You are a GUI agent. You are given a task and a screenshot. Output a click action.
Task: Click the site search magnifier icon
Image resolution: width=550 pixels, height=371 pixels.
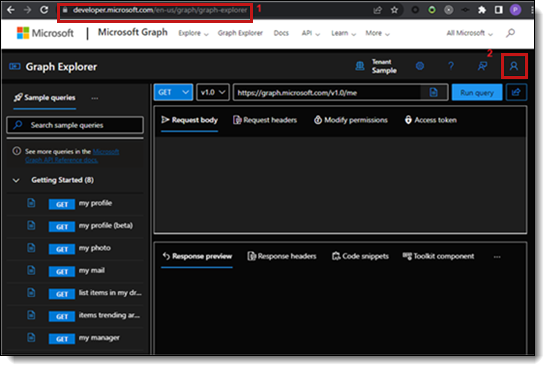[511, 33]
